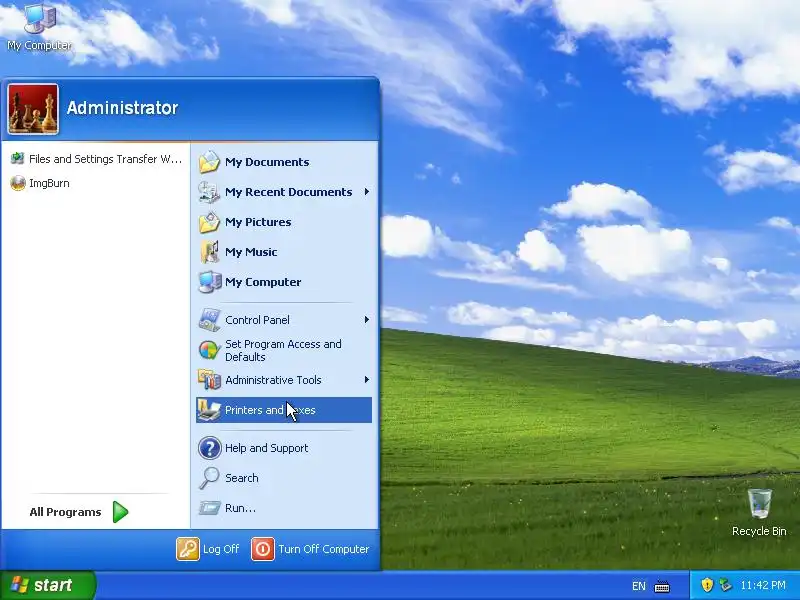This screenshot has width=800, height=600.
Task: Click the Control Panel entry text
Action: (x=257, y=320)
